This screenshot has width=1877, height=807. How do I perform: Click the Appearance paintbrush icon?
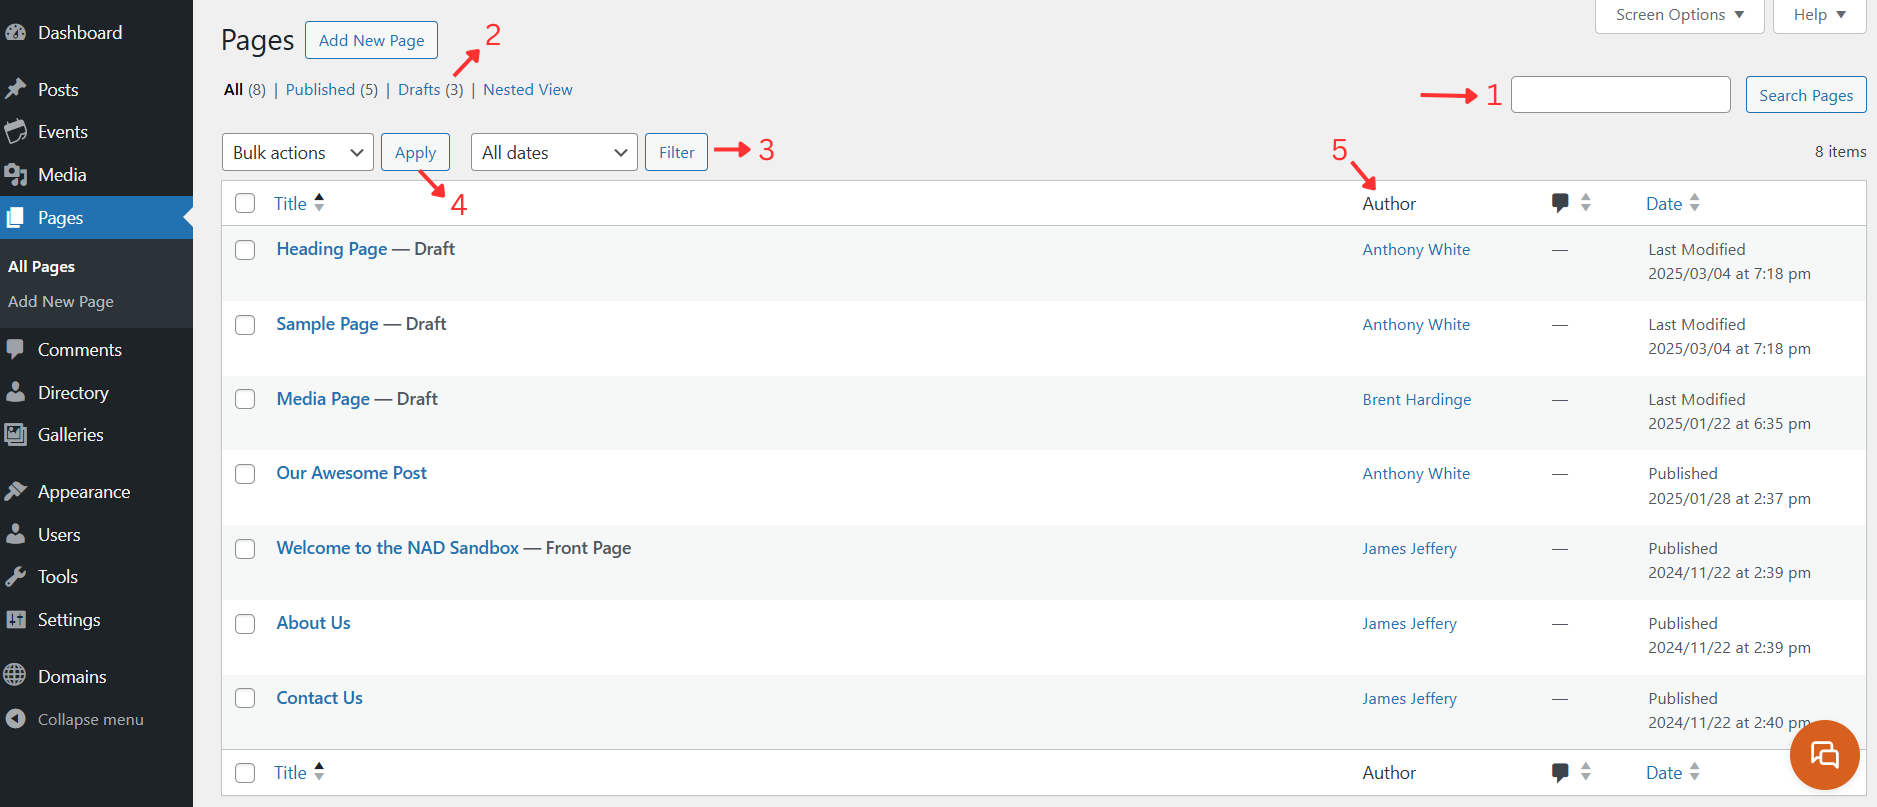[15, 491]
